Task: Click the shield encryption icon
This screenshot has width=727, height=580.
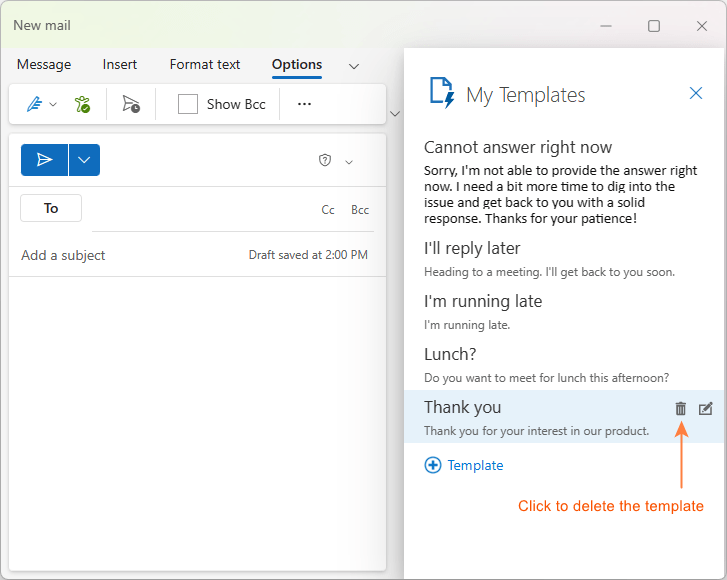Action: pyautogui.click(x=325, y=160)
